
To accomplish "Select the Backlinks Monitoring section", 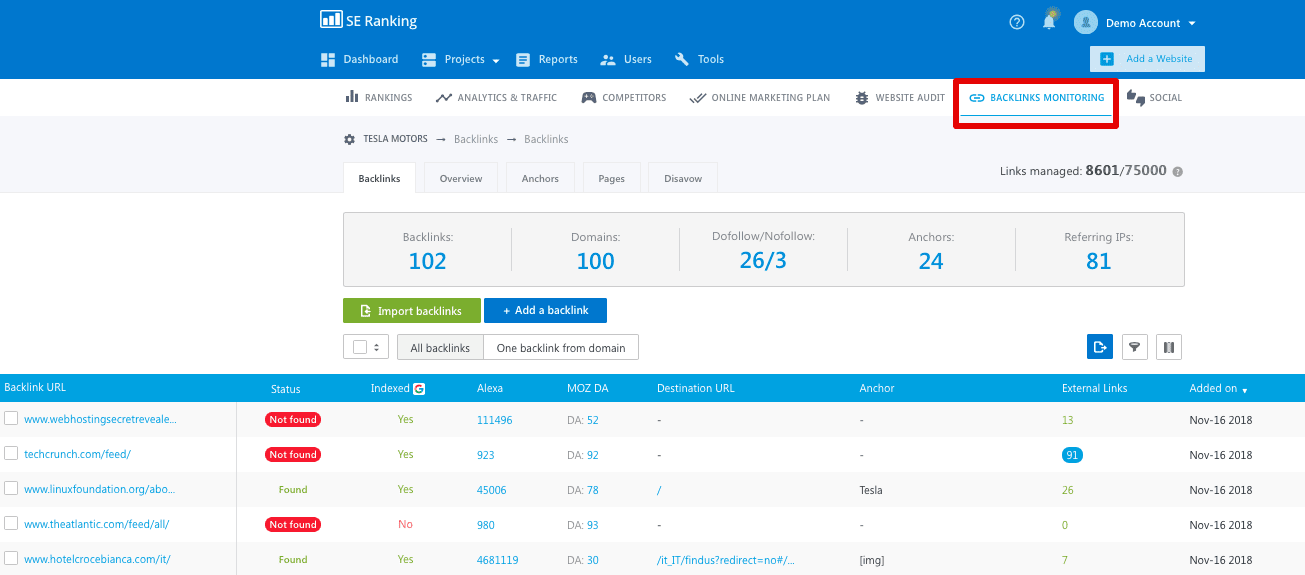I will tap(1037, 98).
